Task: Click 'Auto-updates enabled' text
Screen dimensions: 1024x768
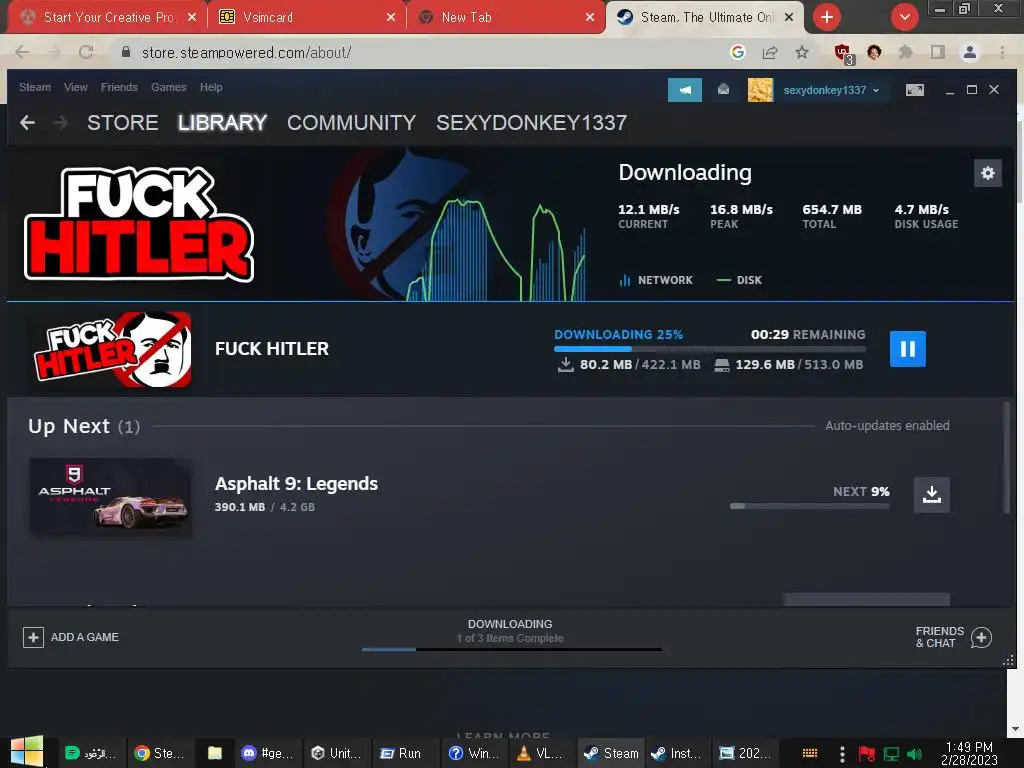Action: click(x=887, y=426)
